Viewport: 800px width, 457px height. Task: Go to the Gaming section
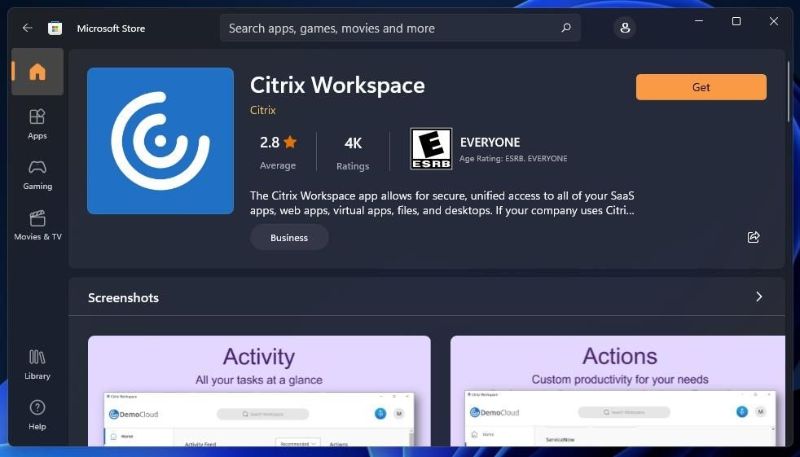(x=37, y=174)
